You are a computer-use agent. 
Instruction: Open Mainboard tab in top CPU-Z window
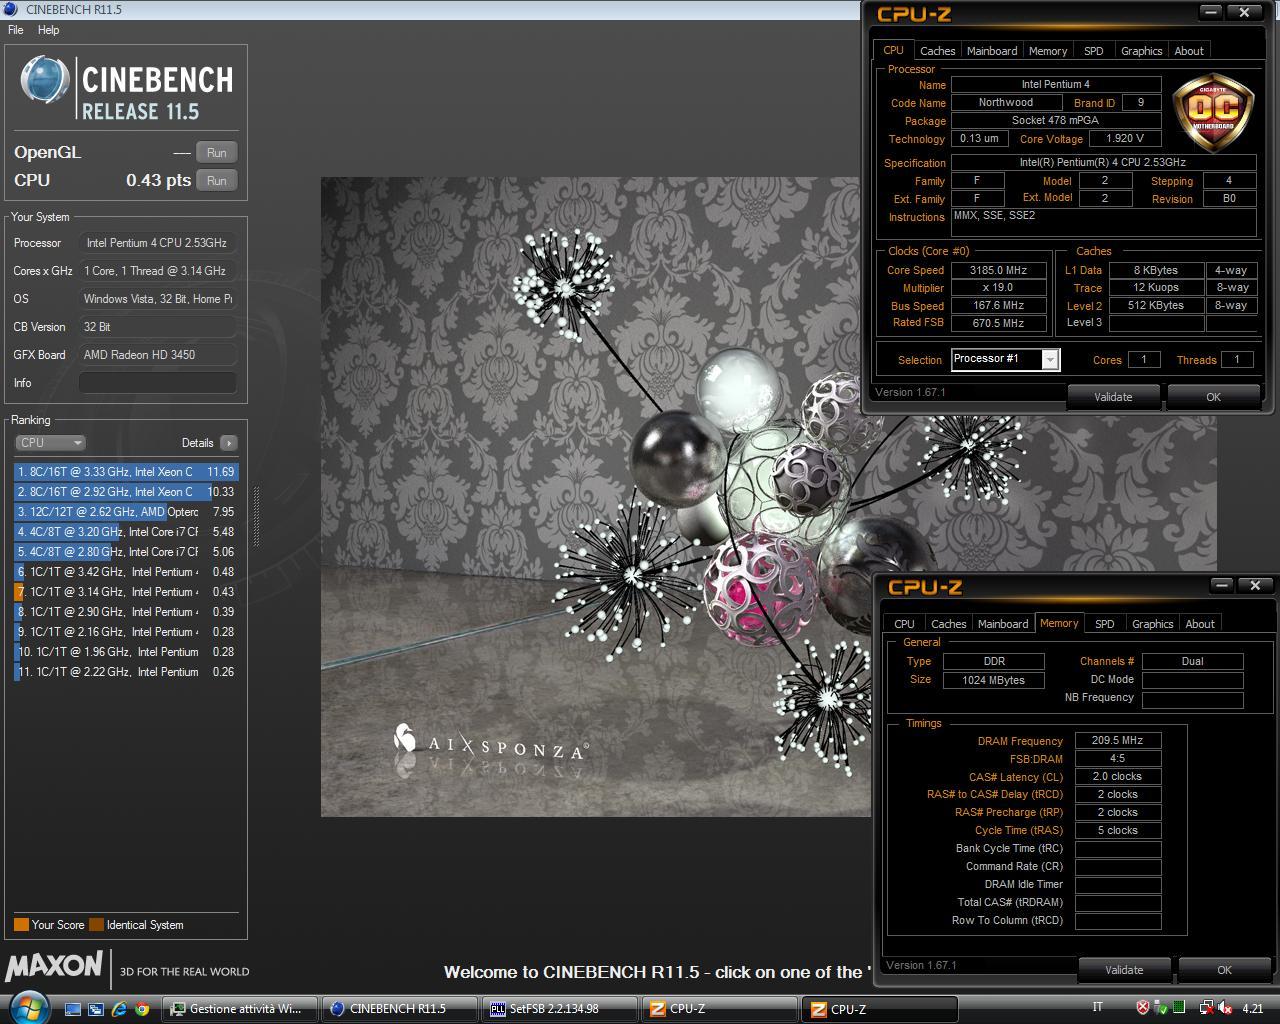tap(992, 50)
